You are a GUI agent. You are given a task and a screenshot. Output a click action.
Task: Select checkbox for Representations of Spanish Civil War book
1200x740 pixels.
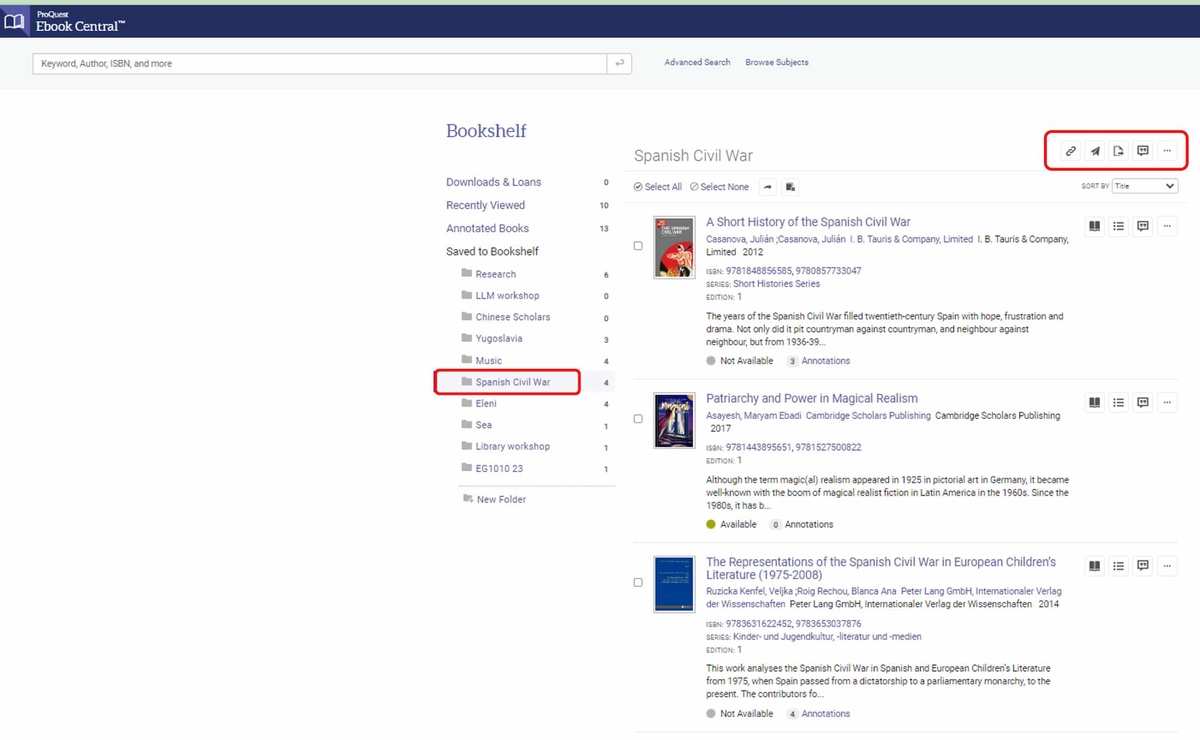point(638,582)
